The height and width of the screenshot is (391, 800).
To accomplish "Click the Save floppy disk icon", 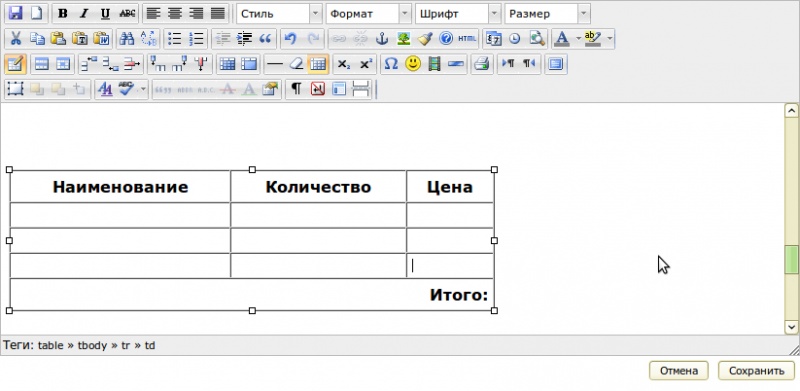I will point(16,13).
